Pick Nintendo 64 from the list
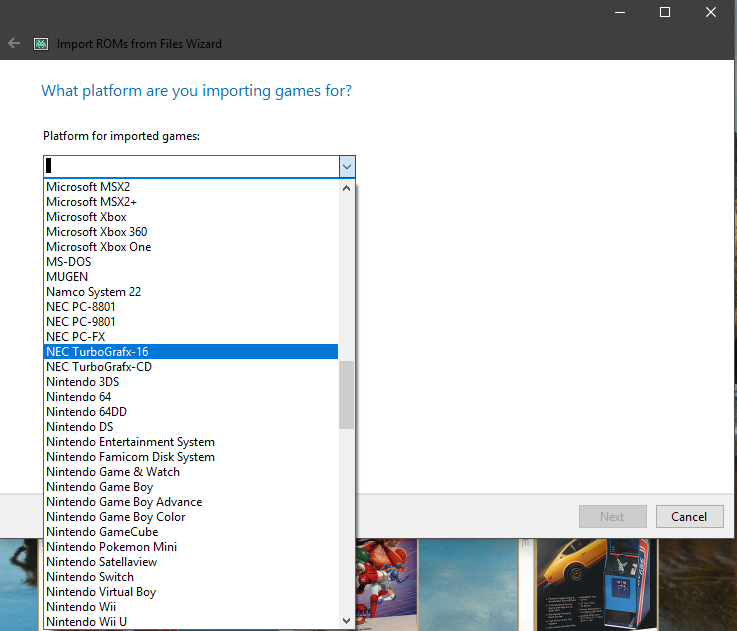 [x=191, y=397]
